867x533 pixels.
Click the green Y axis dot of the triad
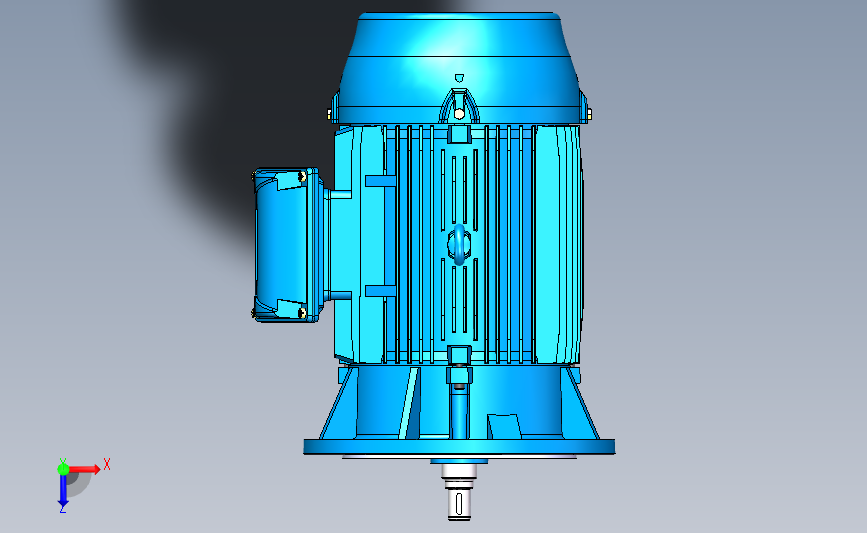tap(63, 469)
